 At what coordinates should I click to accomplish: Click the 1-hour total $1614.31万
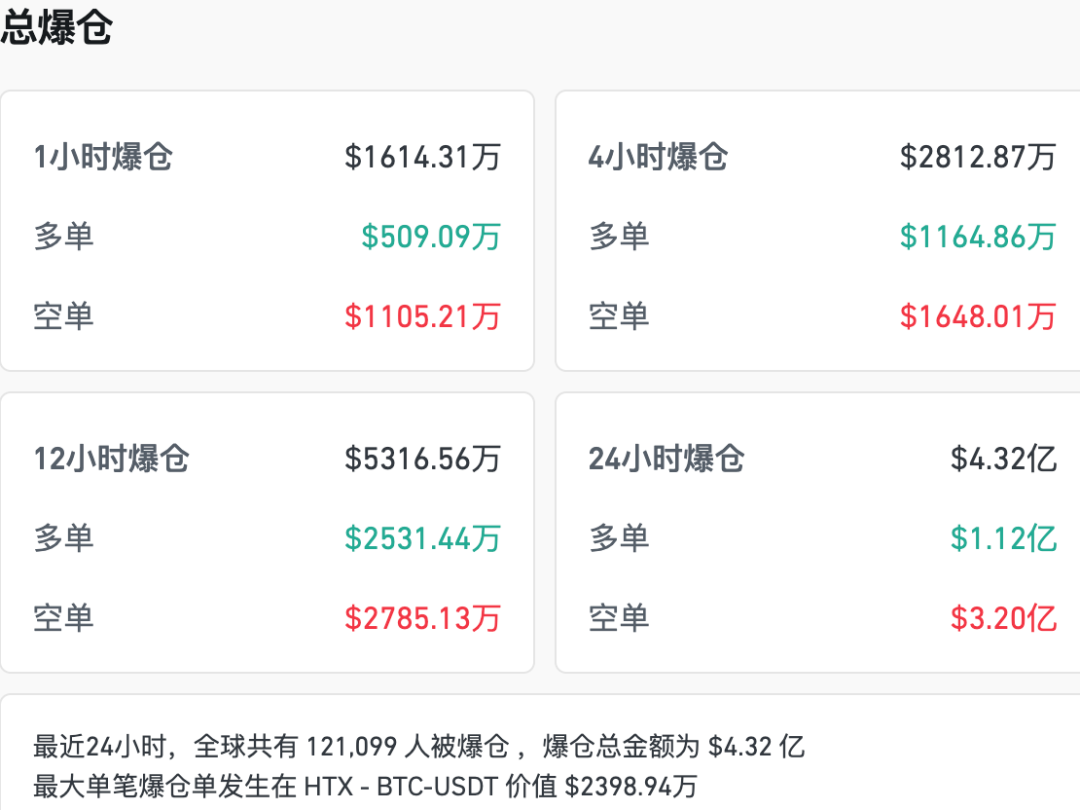(422, 157)
